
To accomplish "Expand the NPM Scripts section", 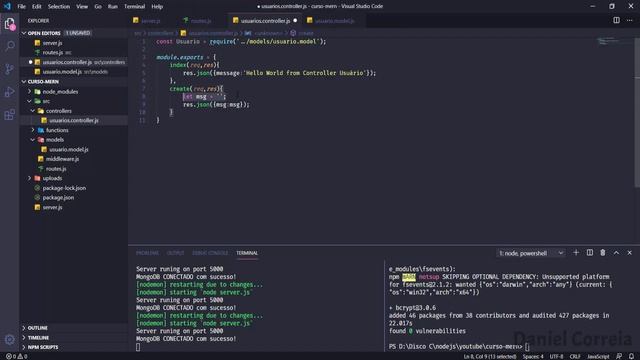I will pyautogui.click(x=43, y=347).
